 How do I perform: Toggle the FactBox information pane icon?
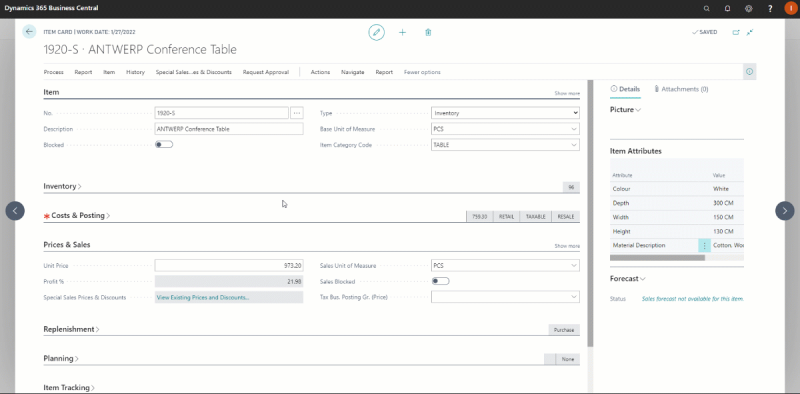coord(749,72)
